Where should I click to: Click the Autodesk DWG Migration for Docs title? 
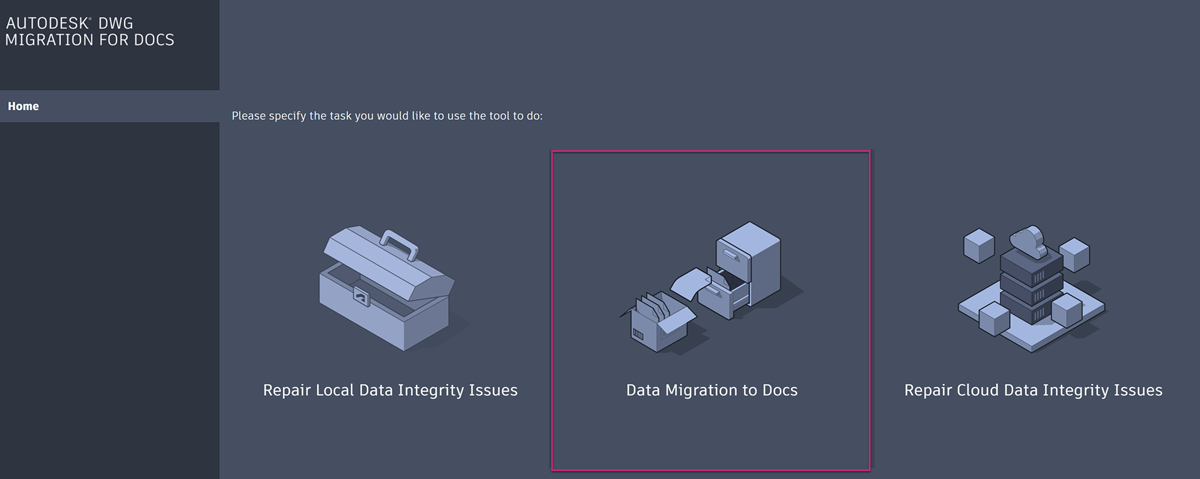90,30
